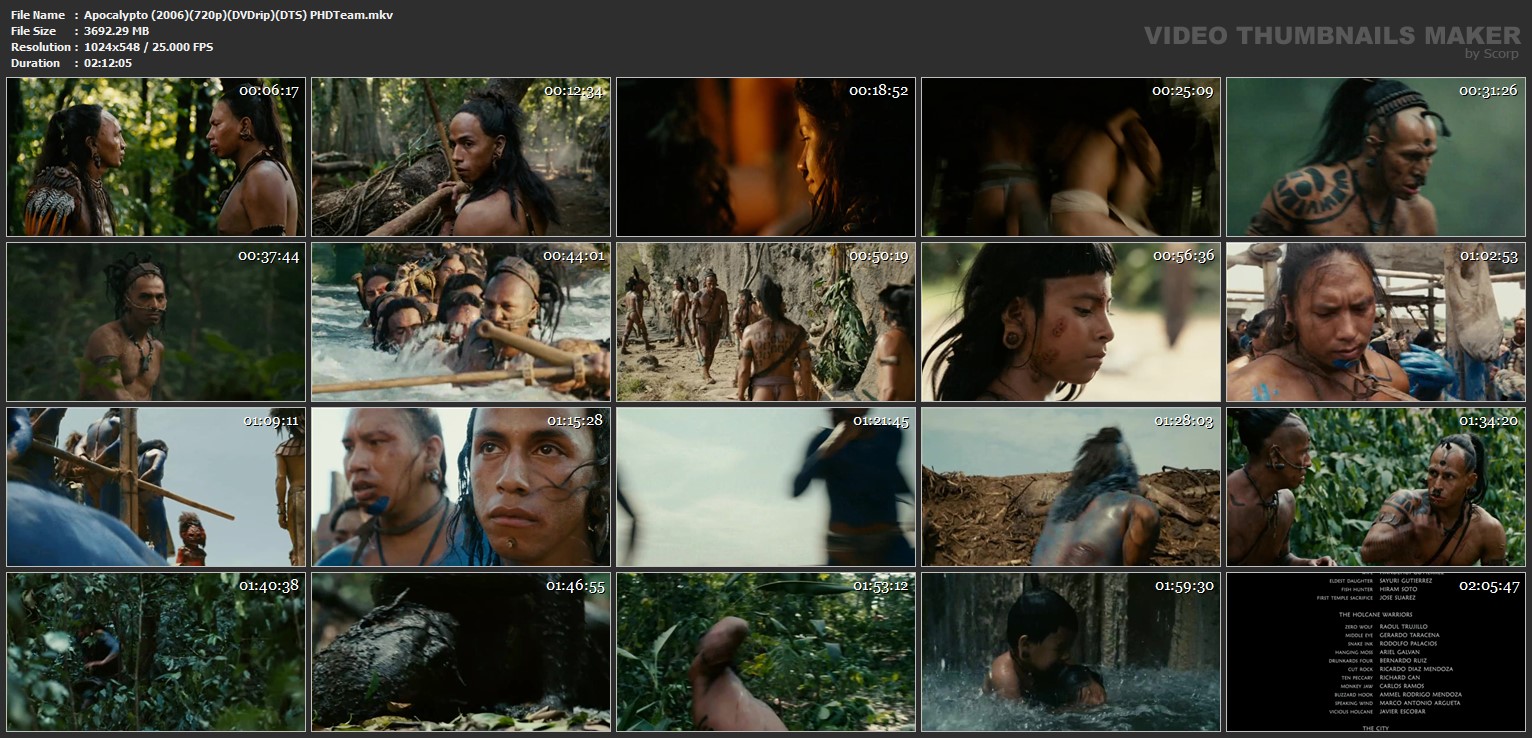
Task: Select the waterfall thumbnail at 01:59:30
Action: click(x=1071, y=652)
